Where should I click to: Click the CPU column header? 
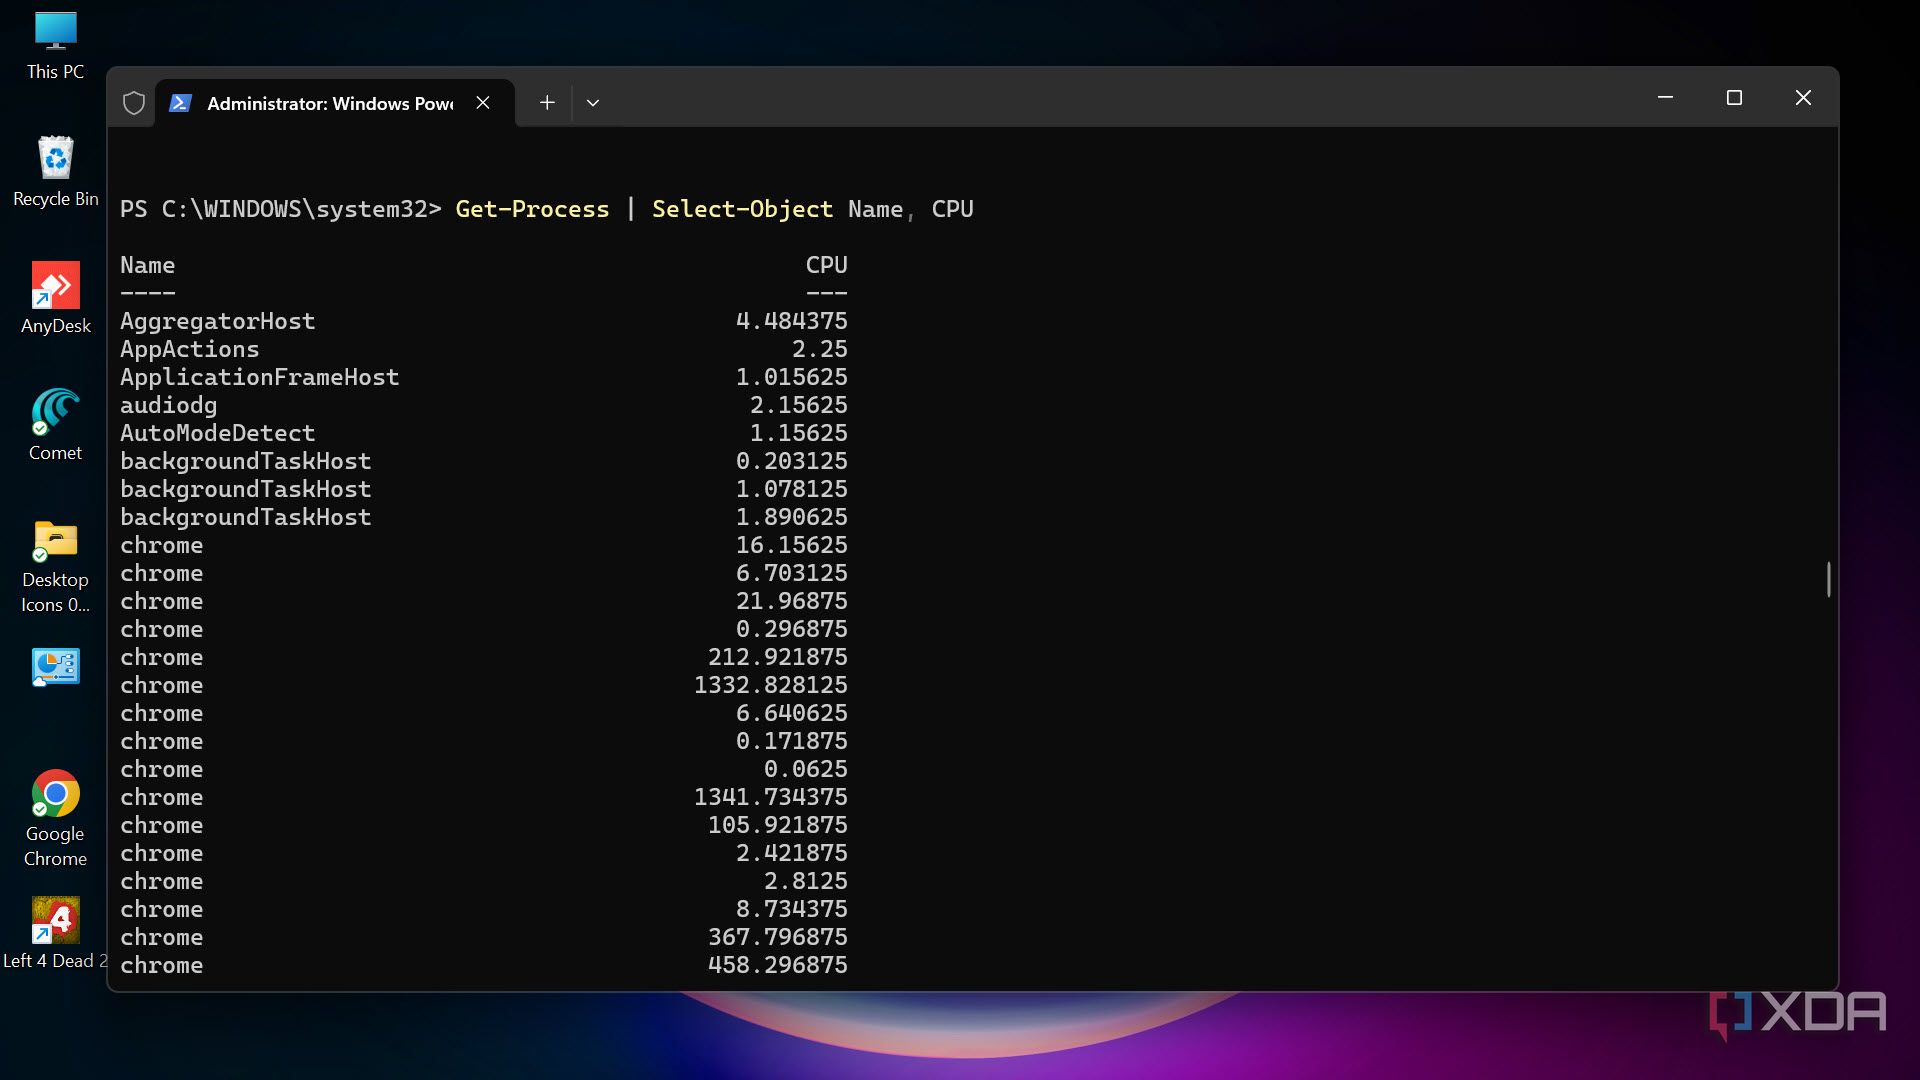tap(826, 265)
